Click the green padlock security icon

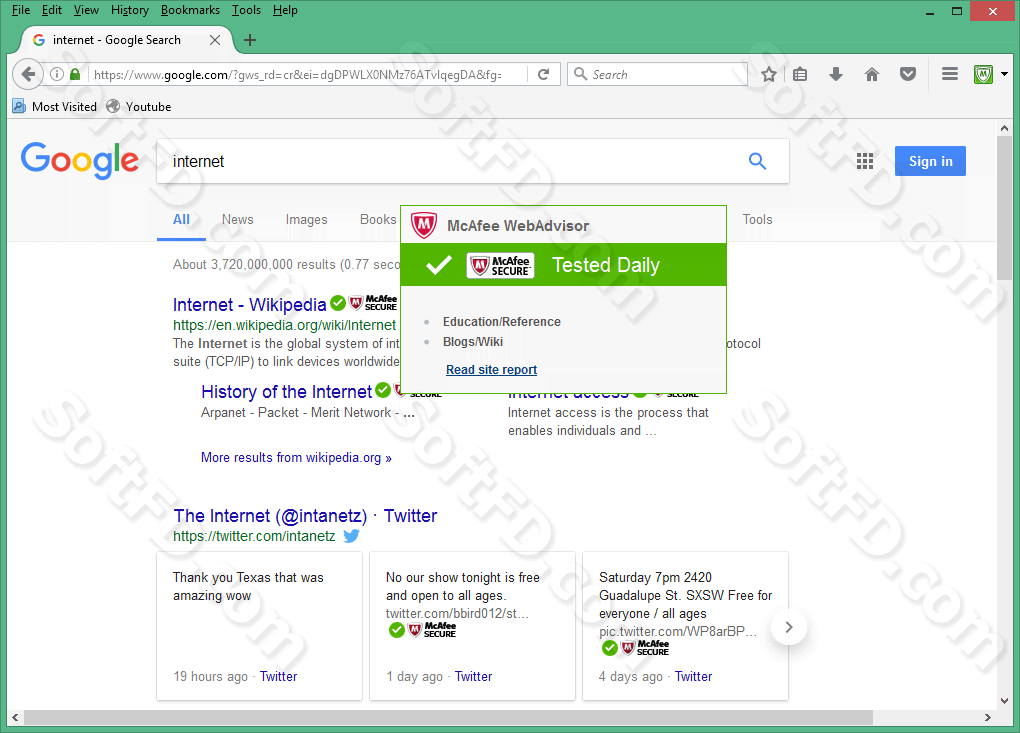tap(75, 74)
